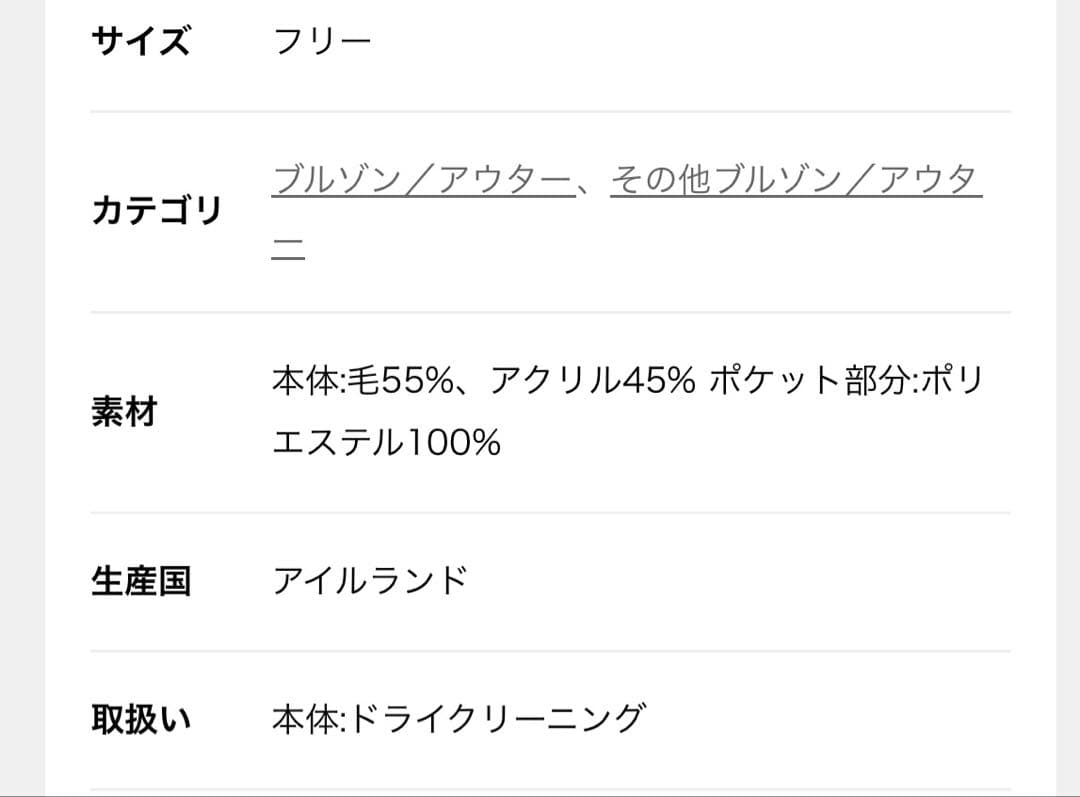Click ポリ at the end of the material line
Screen dimensions: 1080x797
click(953, 382)
